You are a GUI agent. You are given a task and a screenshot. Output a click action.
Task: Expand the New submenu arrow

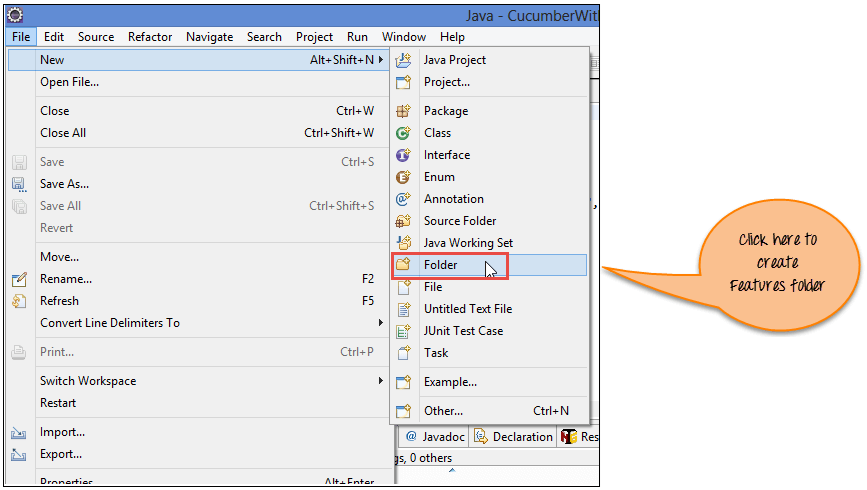pos(380,60)
